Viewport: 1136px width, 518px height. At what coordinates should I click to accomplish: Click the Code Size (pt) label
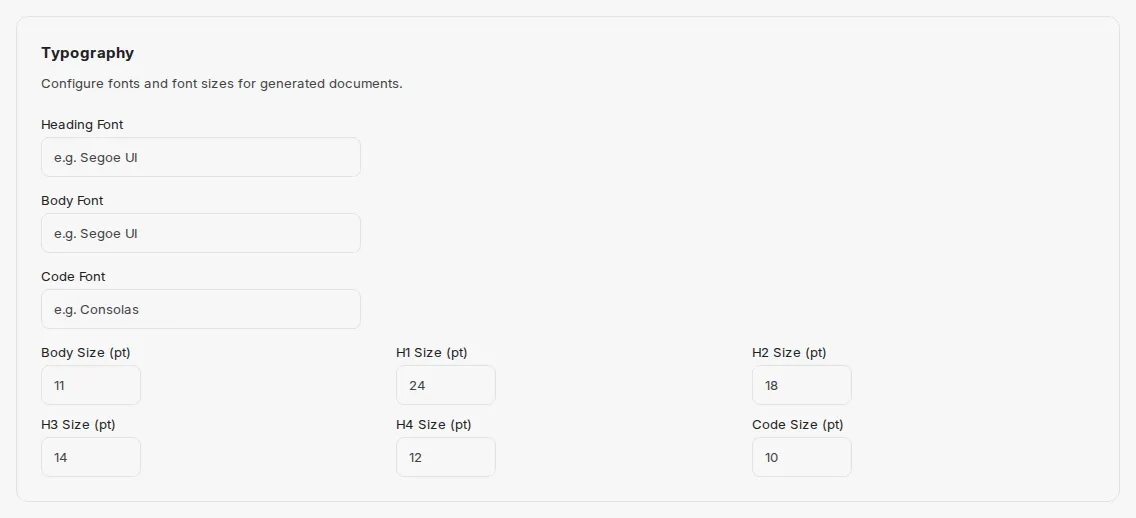click(798, 425)
